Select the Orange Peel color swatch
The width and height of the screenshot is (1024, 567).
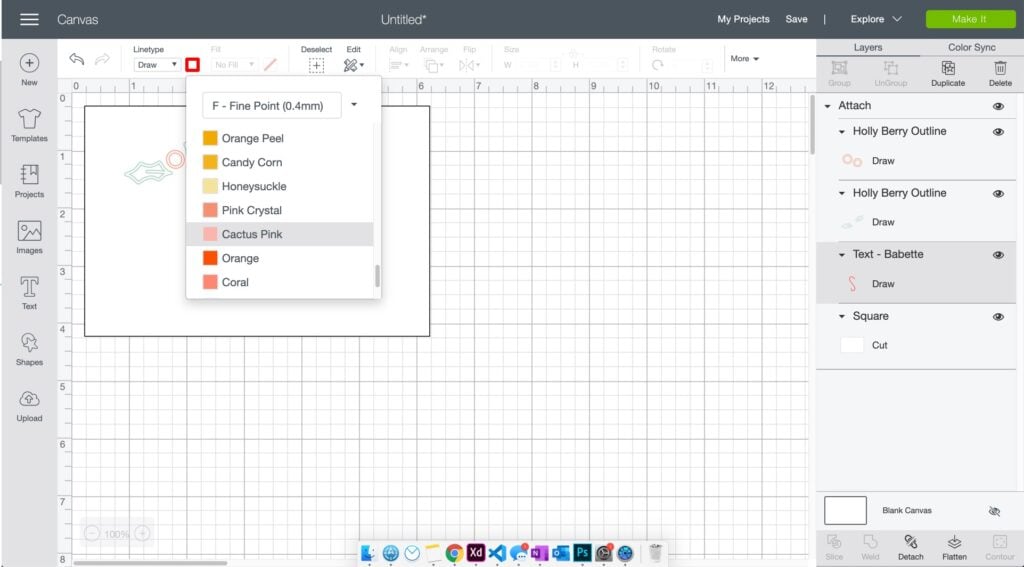tap(210, 138)
